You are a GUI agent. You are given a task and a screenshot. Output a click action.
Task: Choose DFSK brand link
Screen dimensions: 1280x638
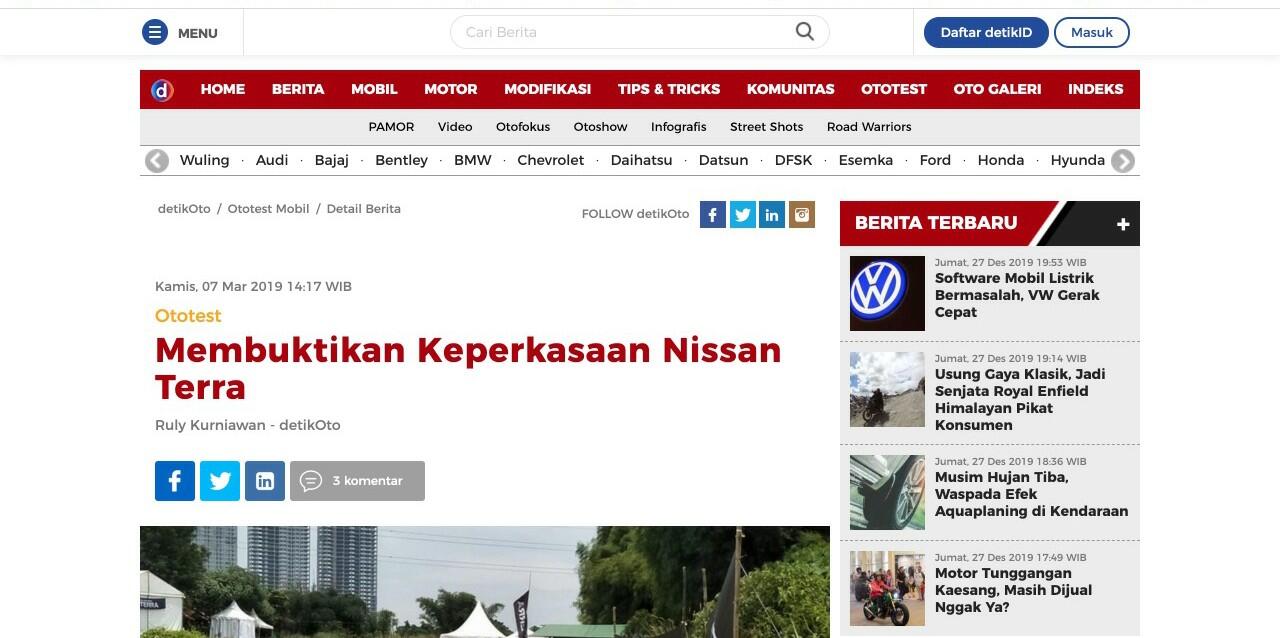pyautogui.click(x=793, y=160)
